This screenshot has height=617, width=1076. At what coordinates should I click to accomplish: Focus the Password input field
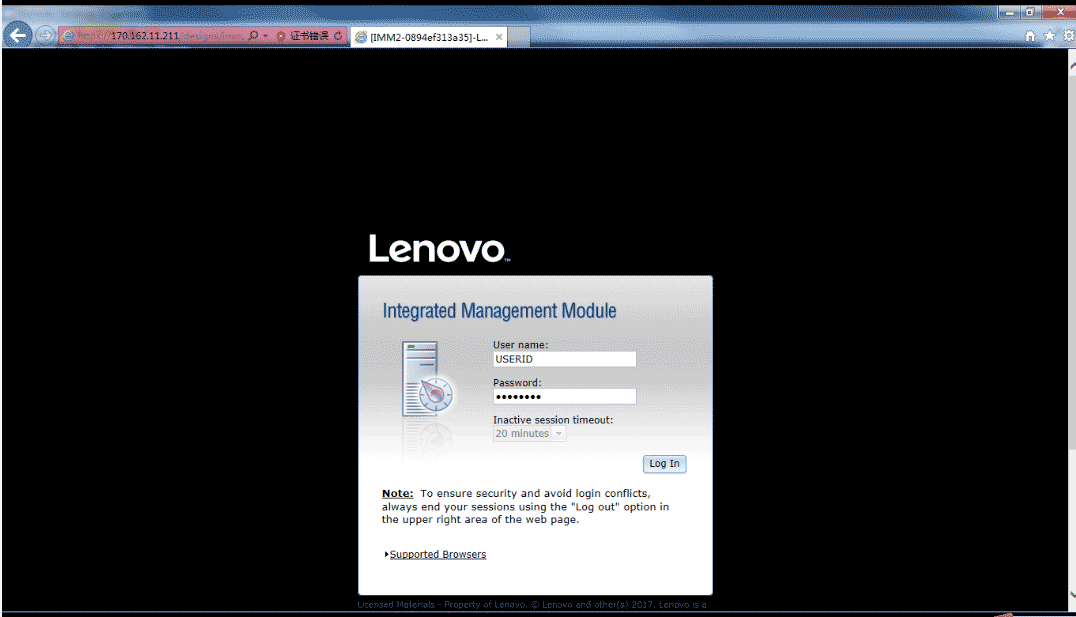tap(564, 397)
